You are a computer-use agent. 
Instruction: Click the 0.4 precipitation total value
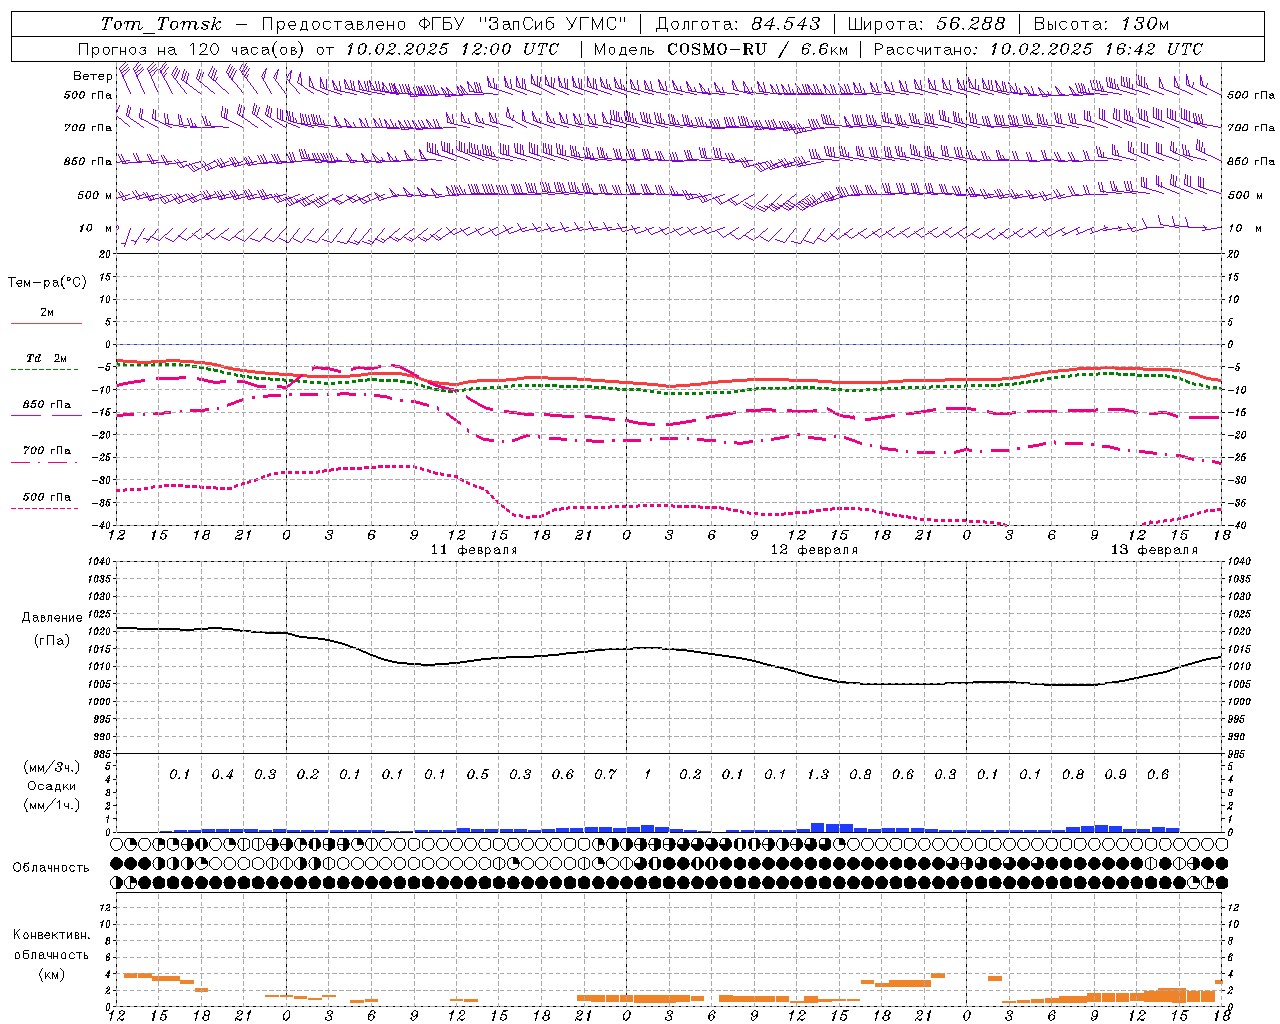(222, 775)
